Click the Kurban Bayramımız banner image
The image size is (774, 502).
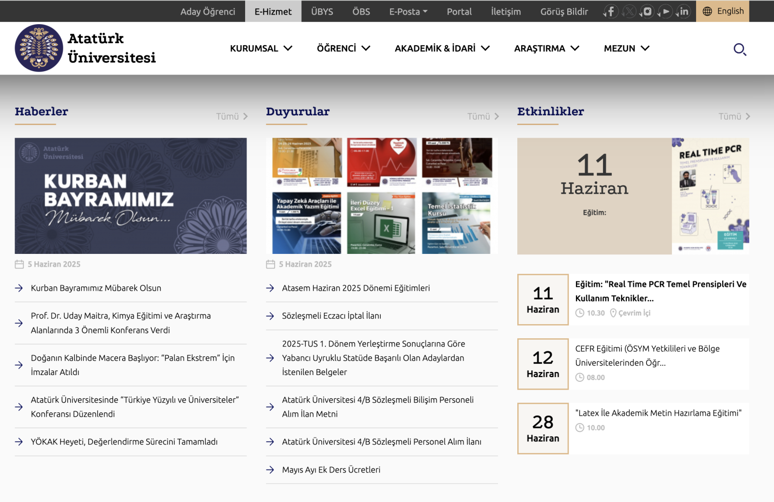click(x=131, y=196)
